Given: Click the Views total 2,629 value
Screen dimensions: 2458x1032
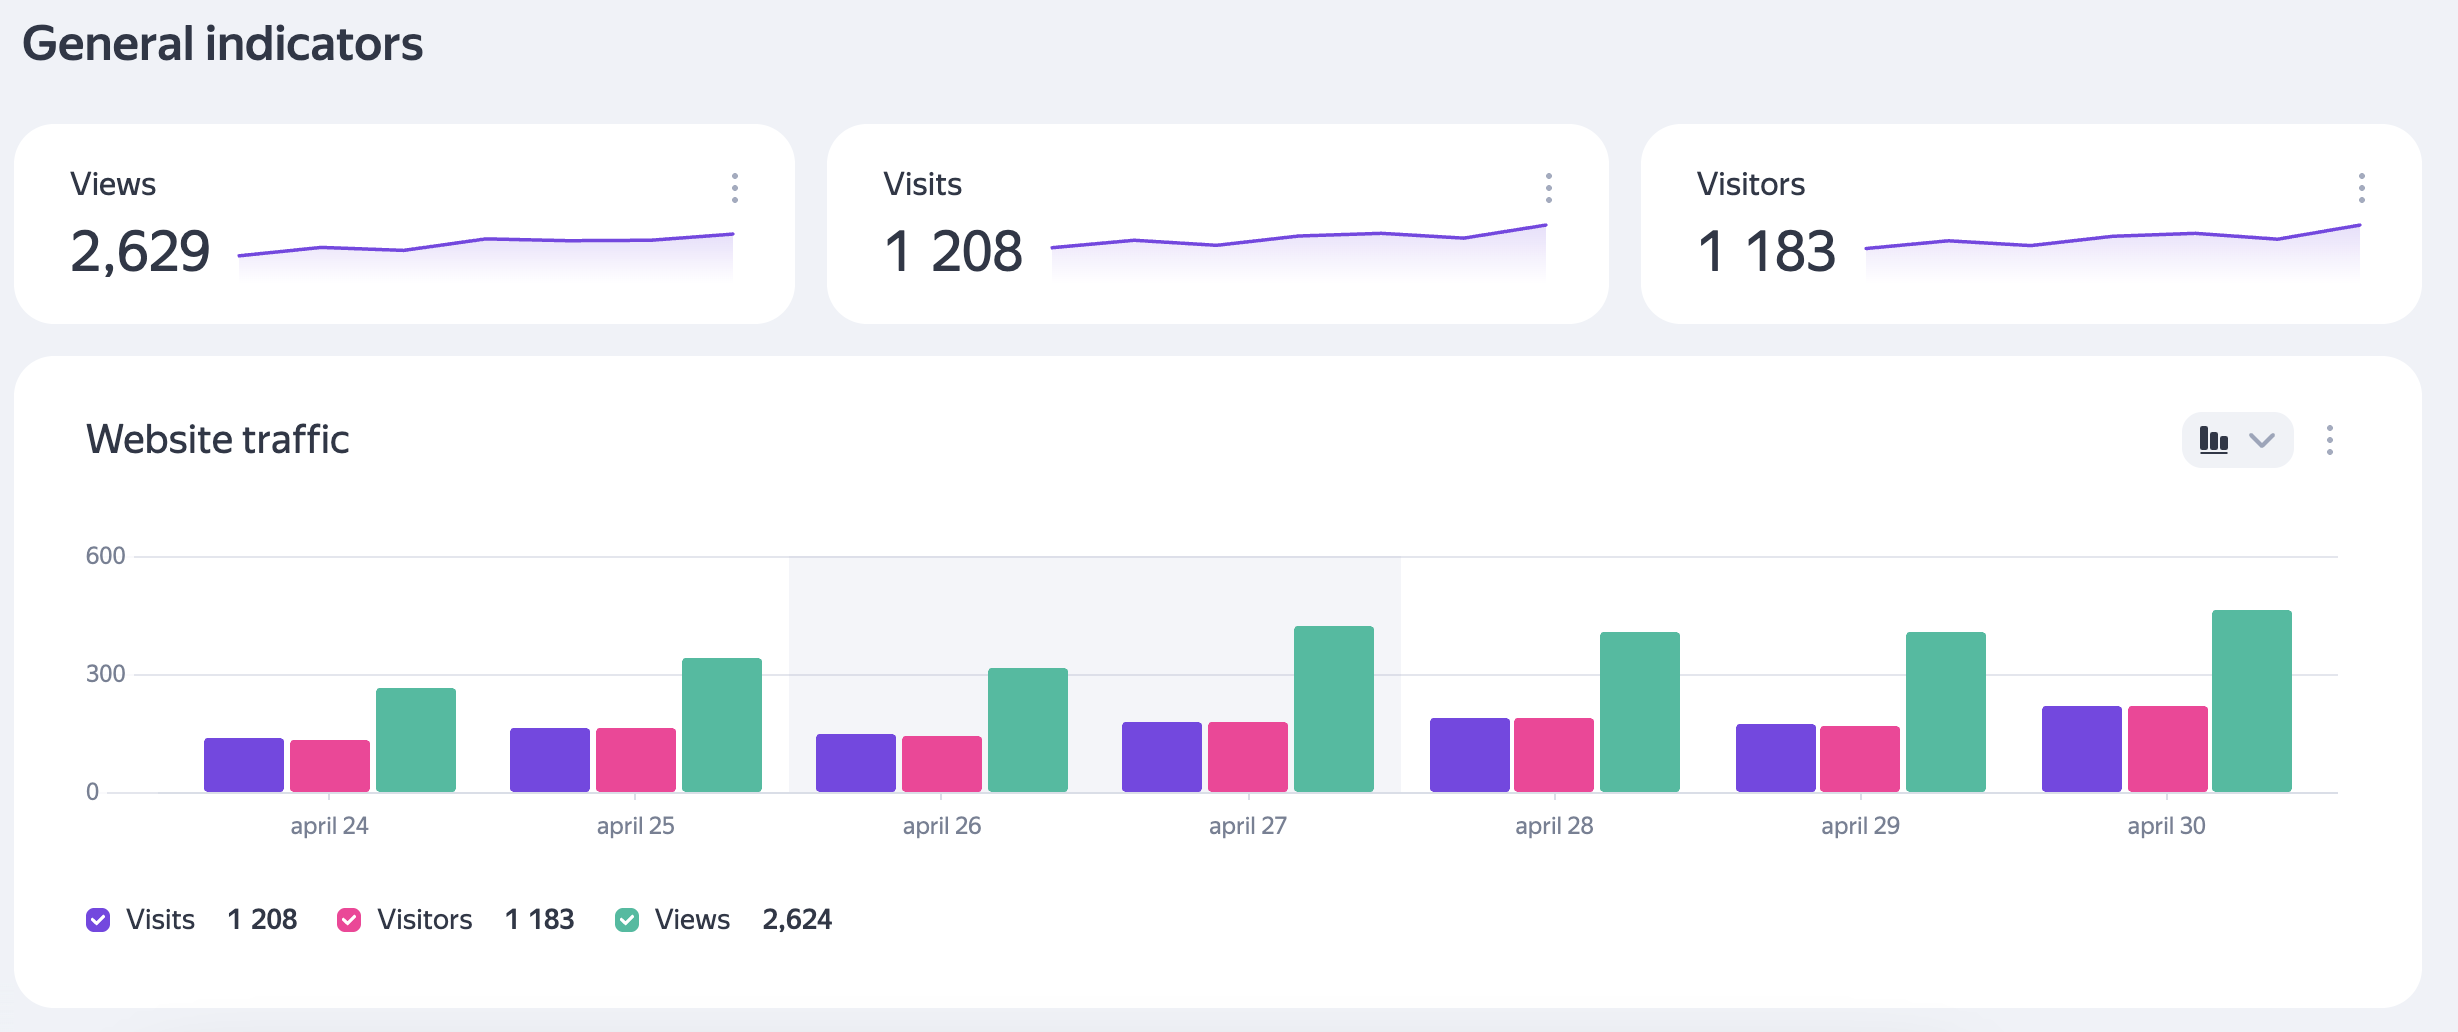Looking at the screenshot, I should point(140,252).
